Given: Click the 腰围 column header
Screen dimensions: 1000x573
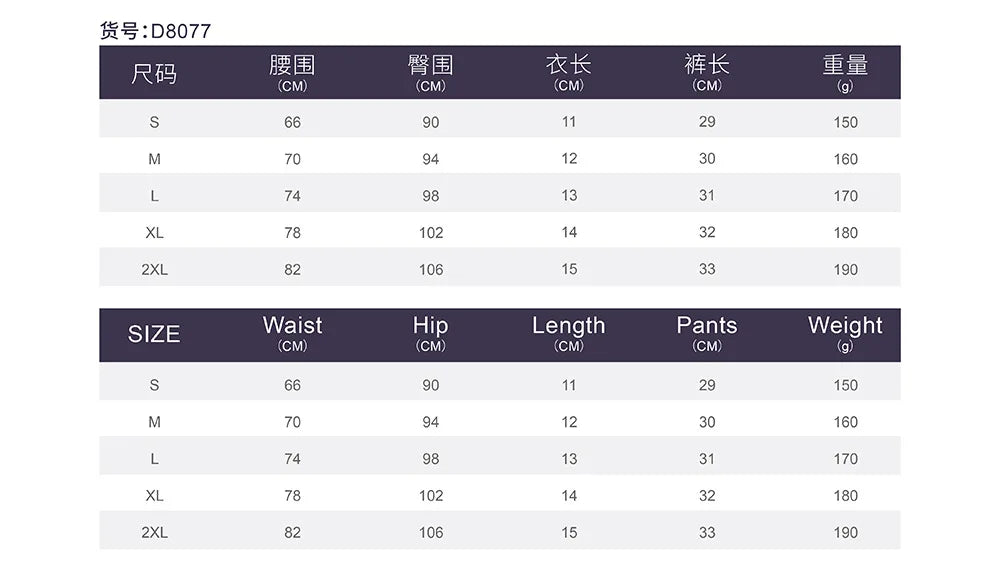Looking at the screenshot, I should 292,73.
